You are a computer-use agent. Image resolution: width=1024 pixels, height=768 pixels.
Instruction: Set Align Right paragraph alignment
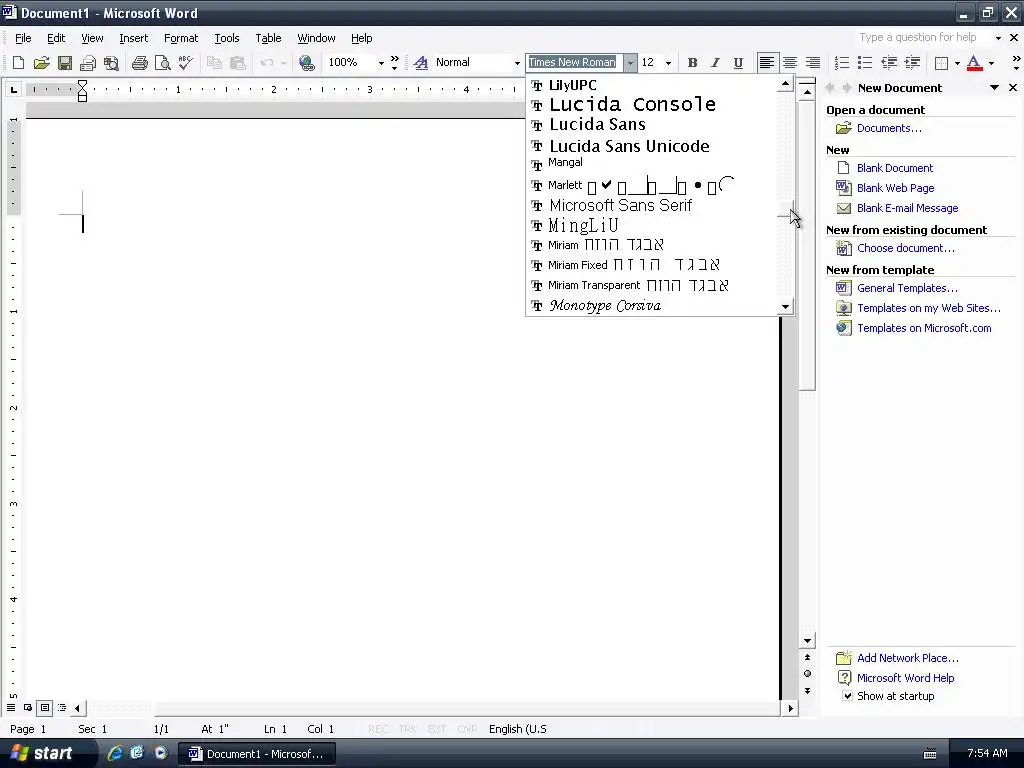tap(812, 63)
